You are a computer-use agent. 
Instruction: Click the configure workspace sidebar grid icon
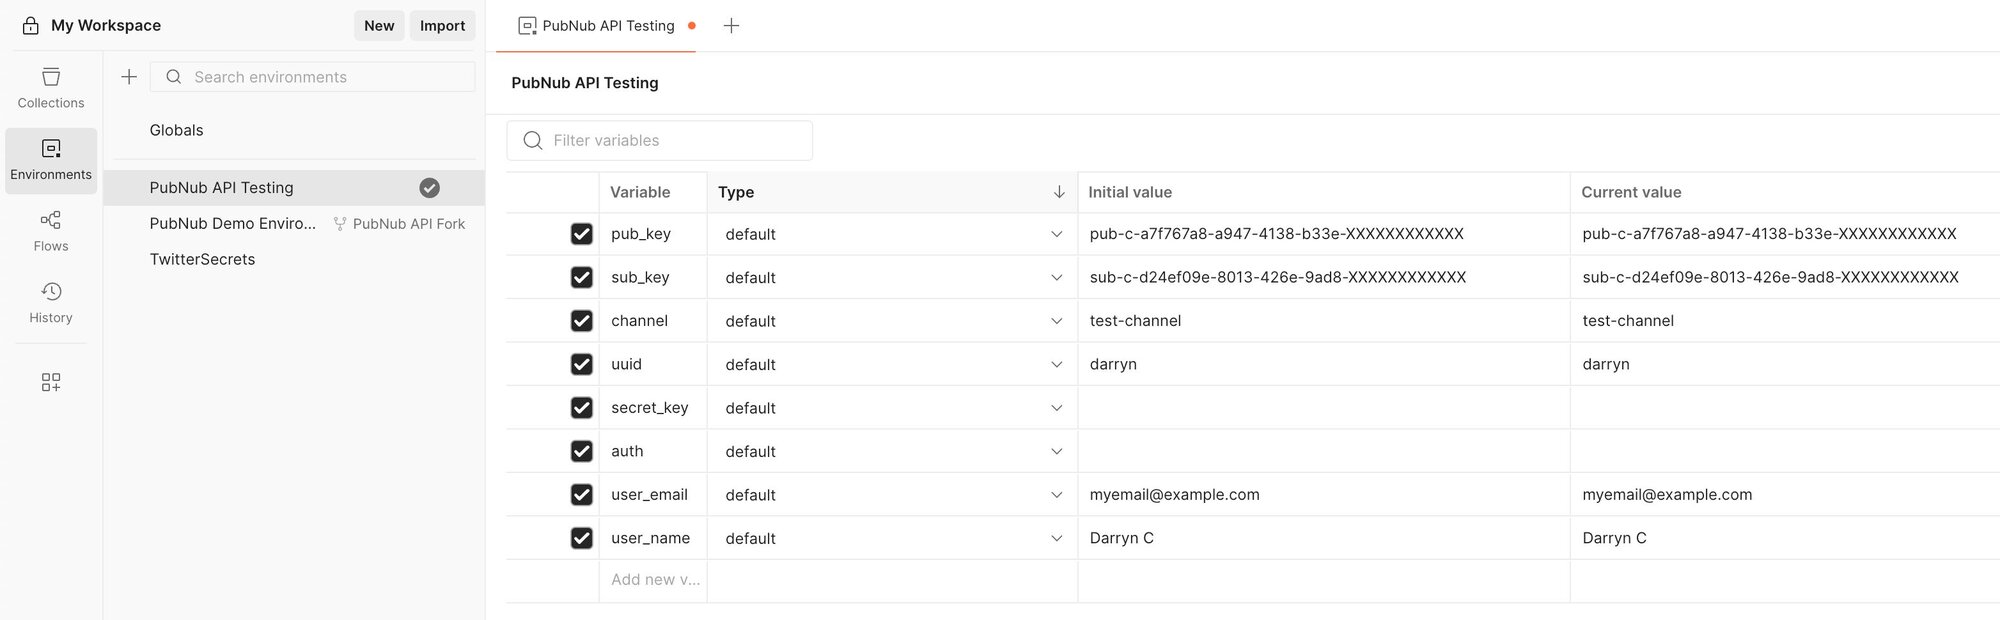[51, 382]
